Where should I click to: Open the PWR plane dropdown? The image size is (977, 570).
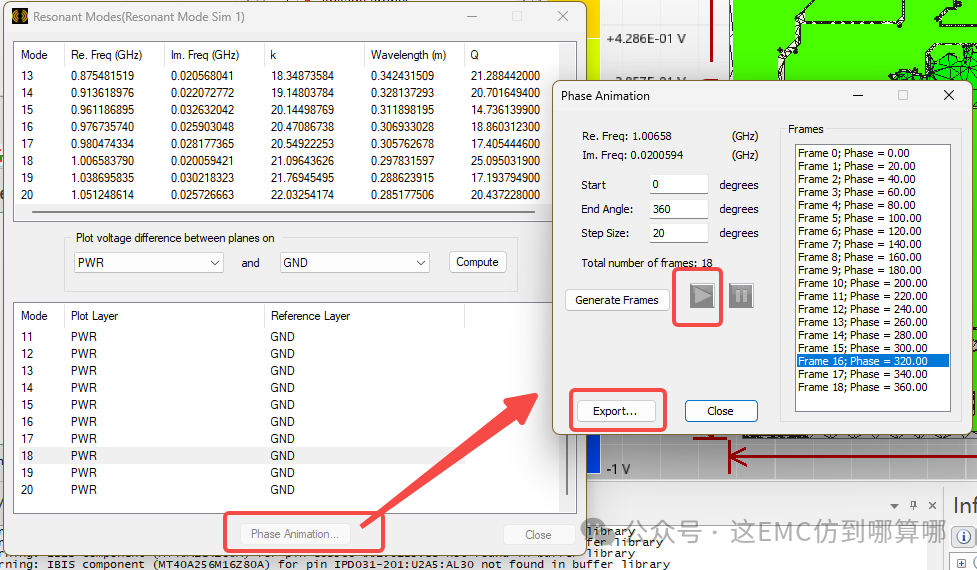[x=148, y=263]
